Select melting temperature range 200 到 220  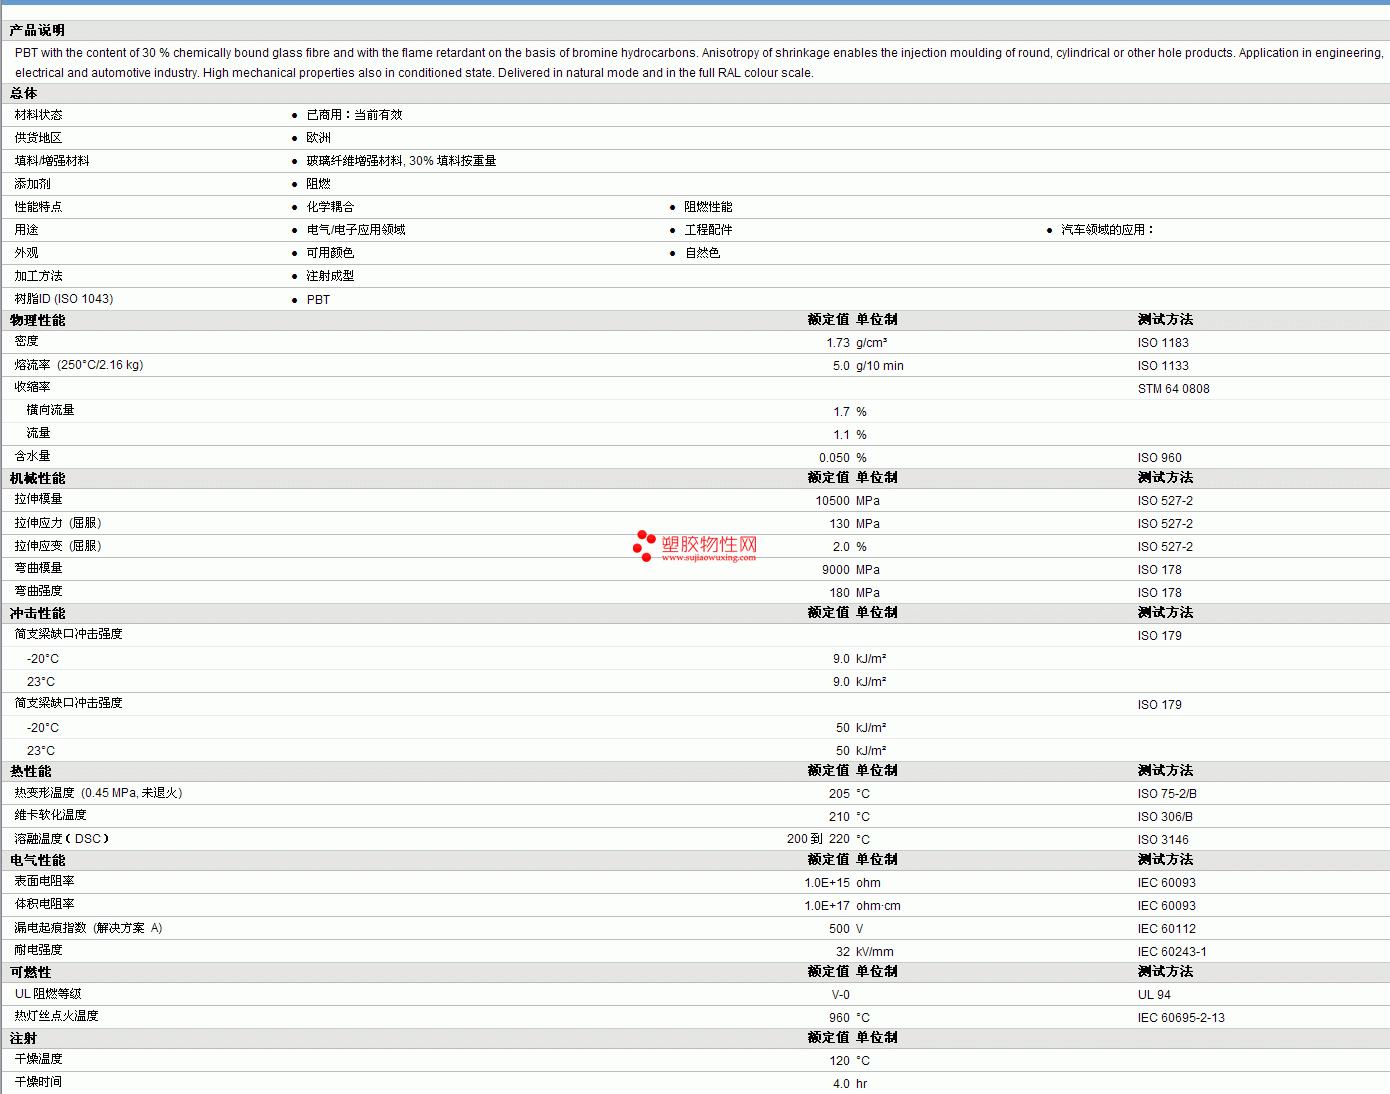pos(818,840)
